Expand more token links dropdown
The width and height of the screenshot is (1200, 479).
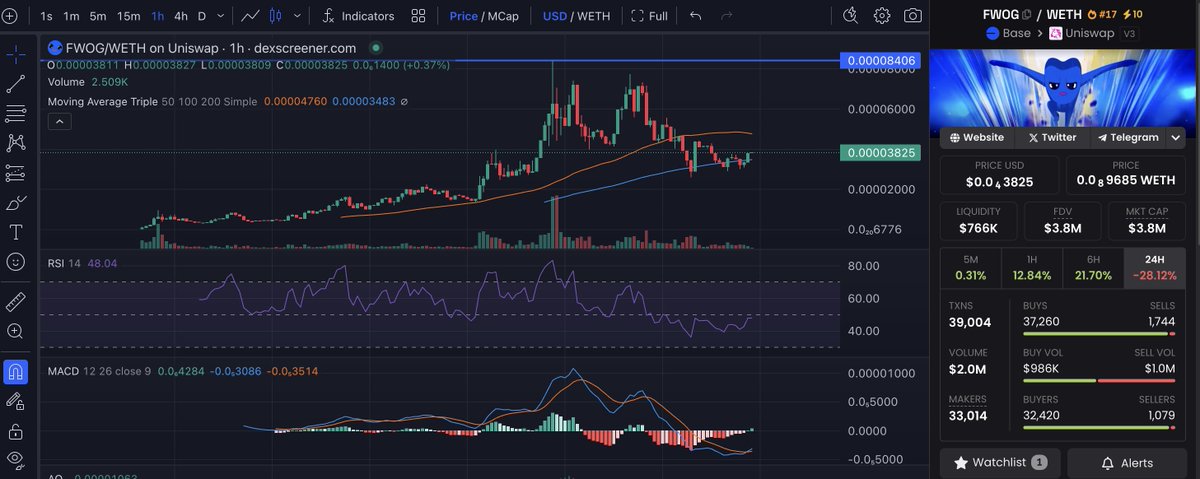1176,138
